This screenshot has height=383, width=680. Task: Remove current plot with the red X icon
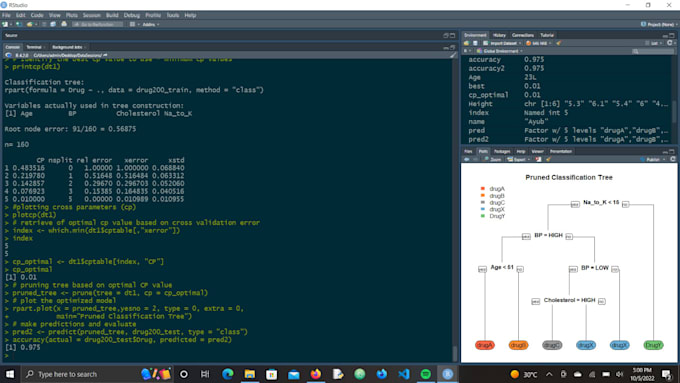tap(538, 159)
